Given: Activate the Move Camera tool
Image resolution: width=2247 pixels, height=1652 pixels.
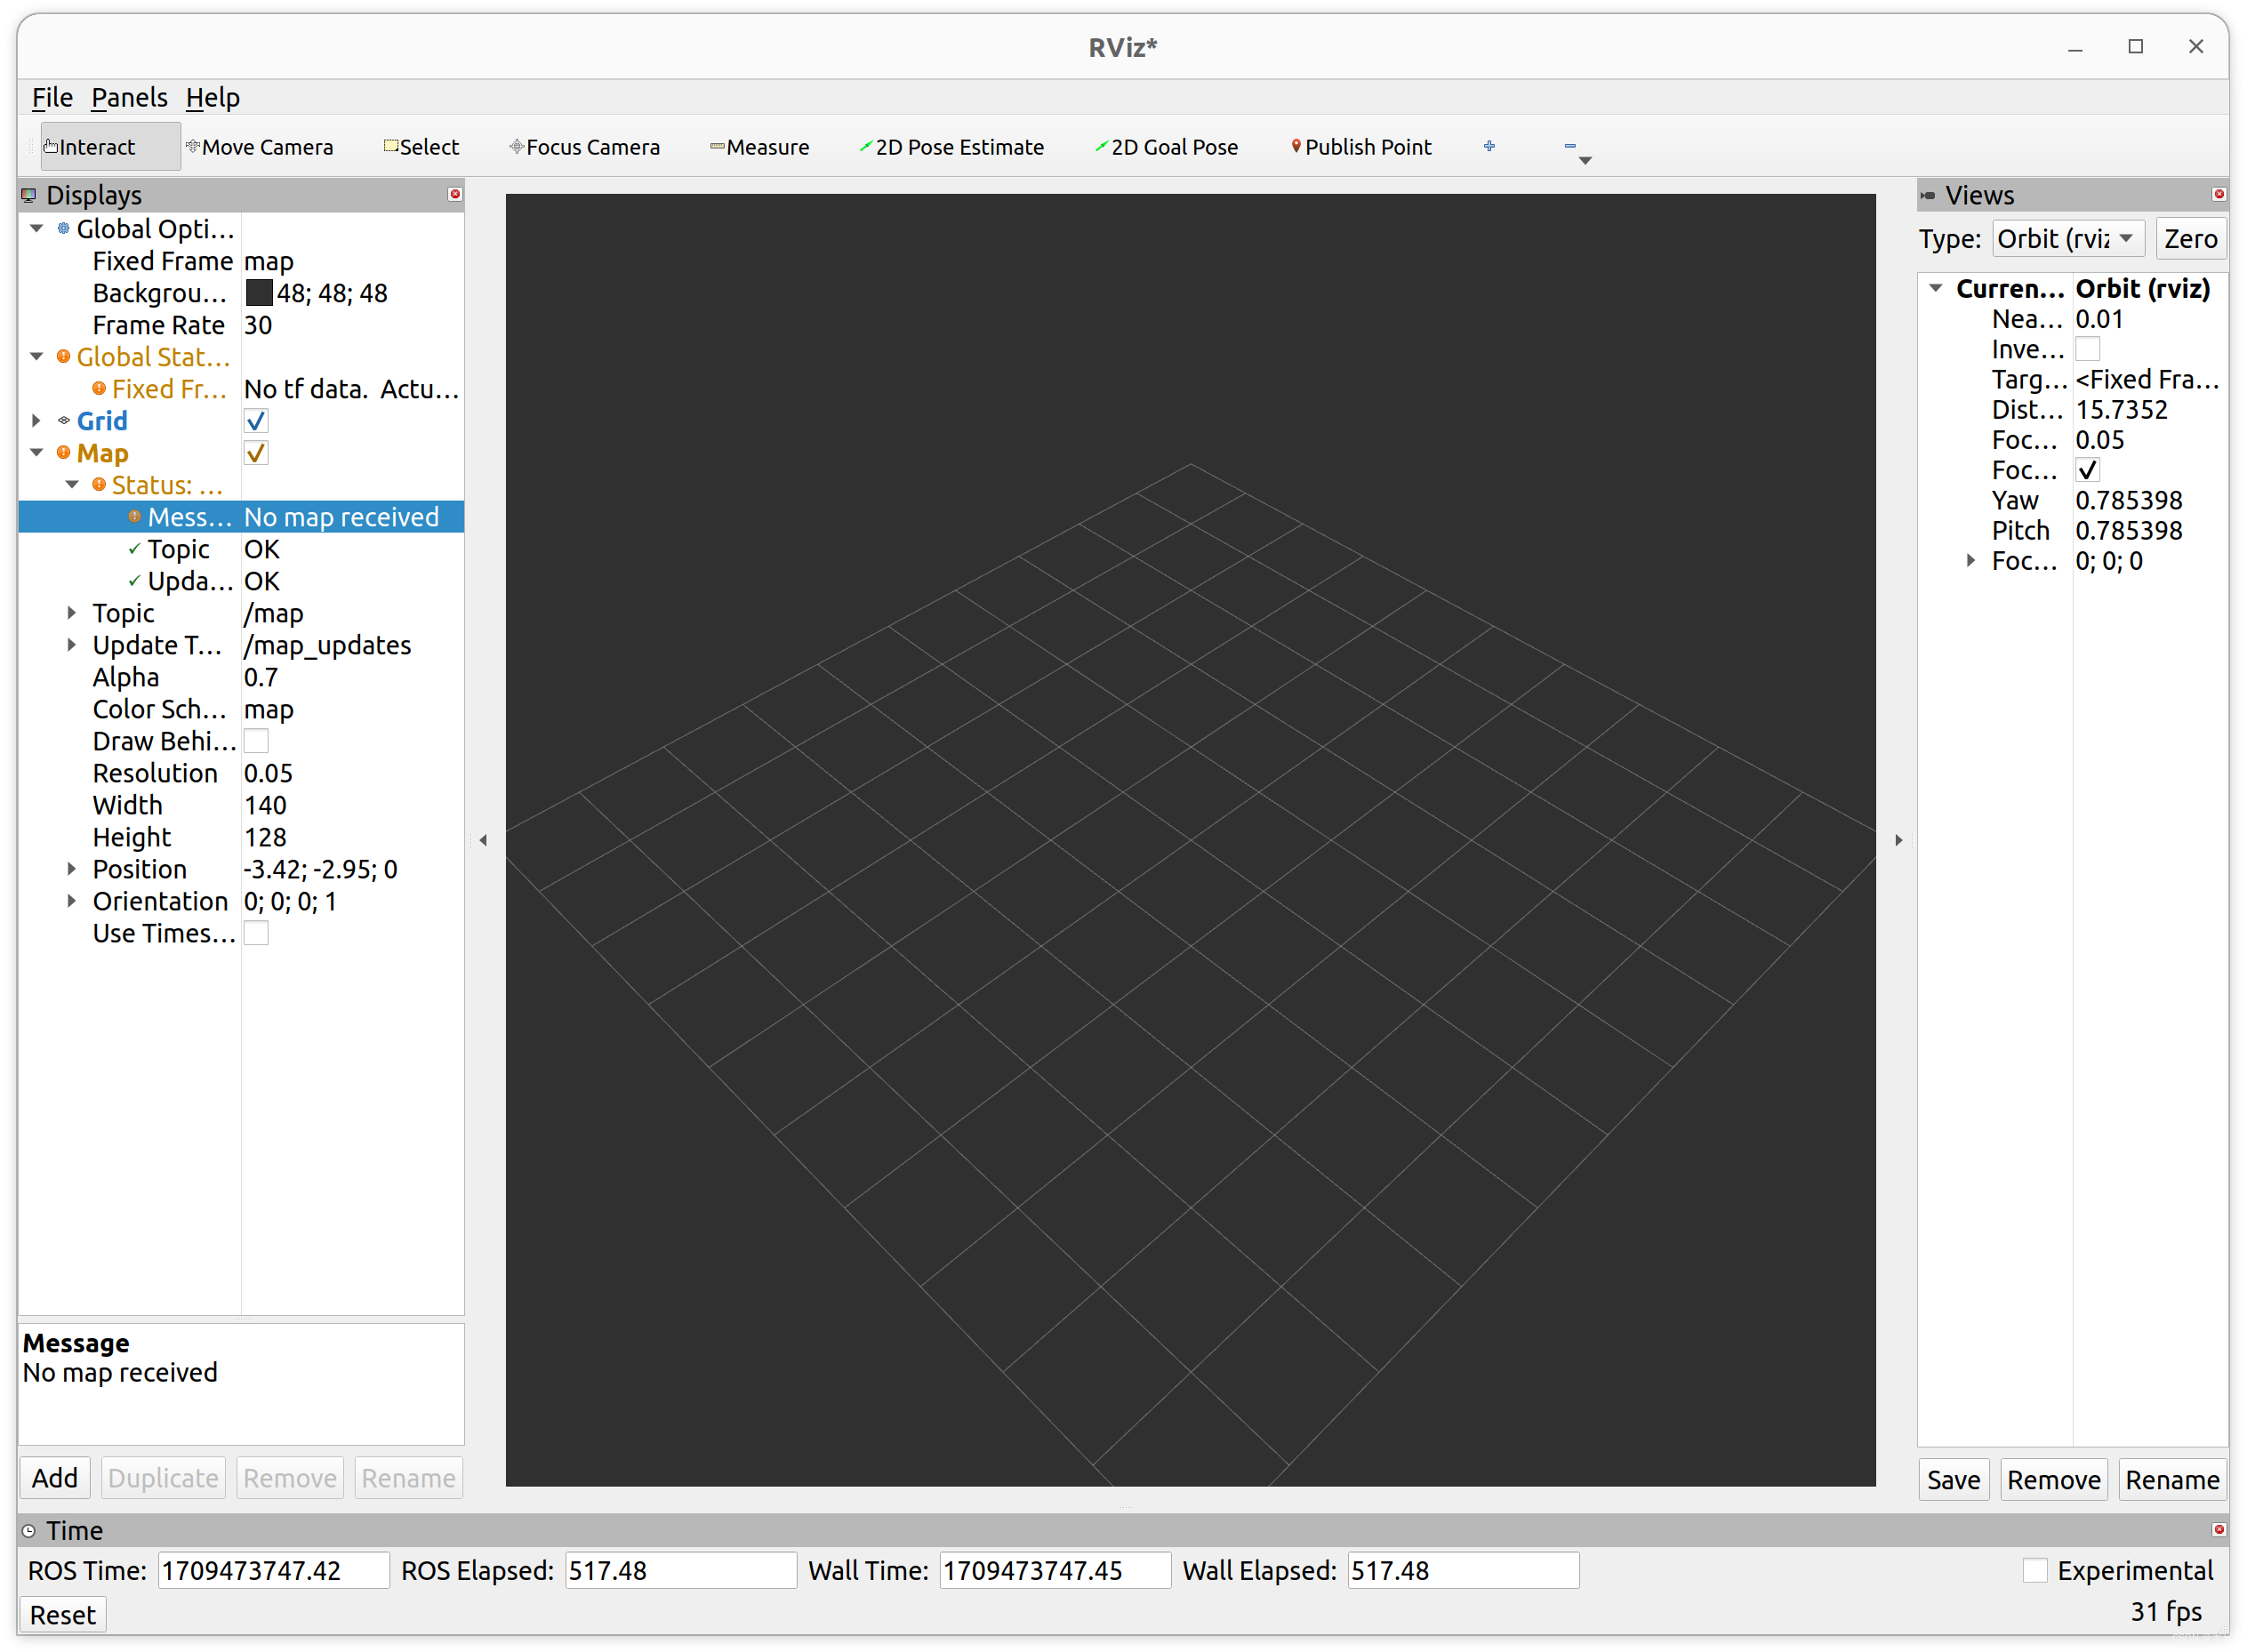Looking at the screenshot, I should (259, 147).
